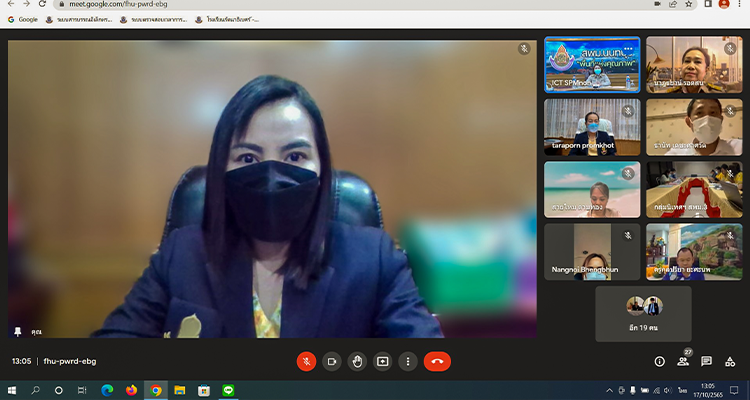Select the tile with mountain painting background

[695, 252]
